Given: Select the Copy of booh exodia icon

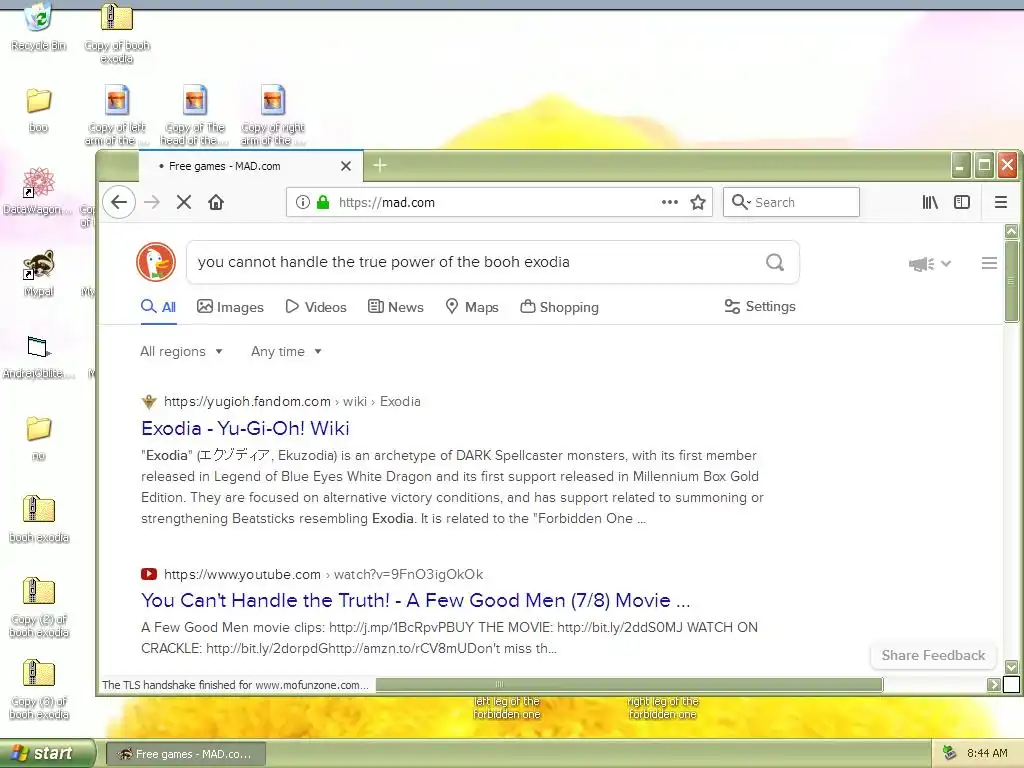Looking at the screenshot, I should tap(117, 33).
